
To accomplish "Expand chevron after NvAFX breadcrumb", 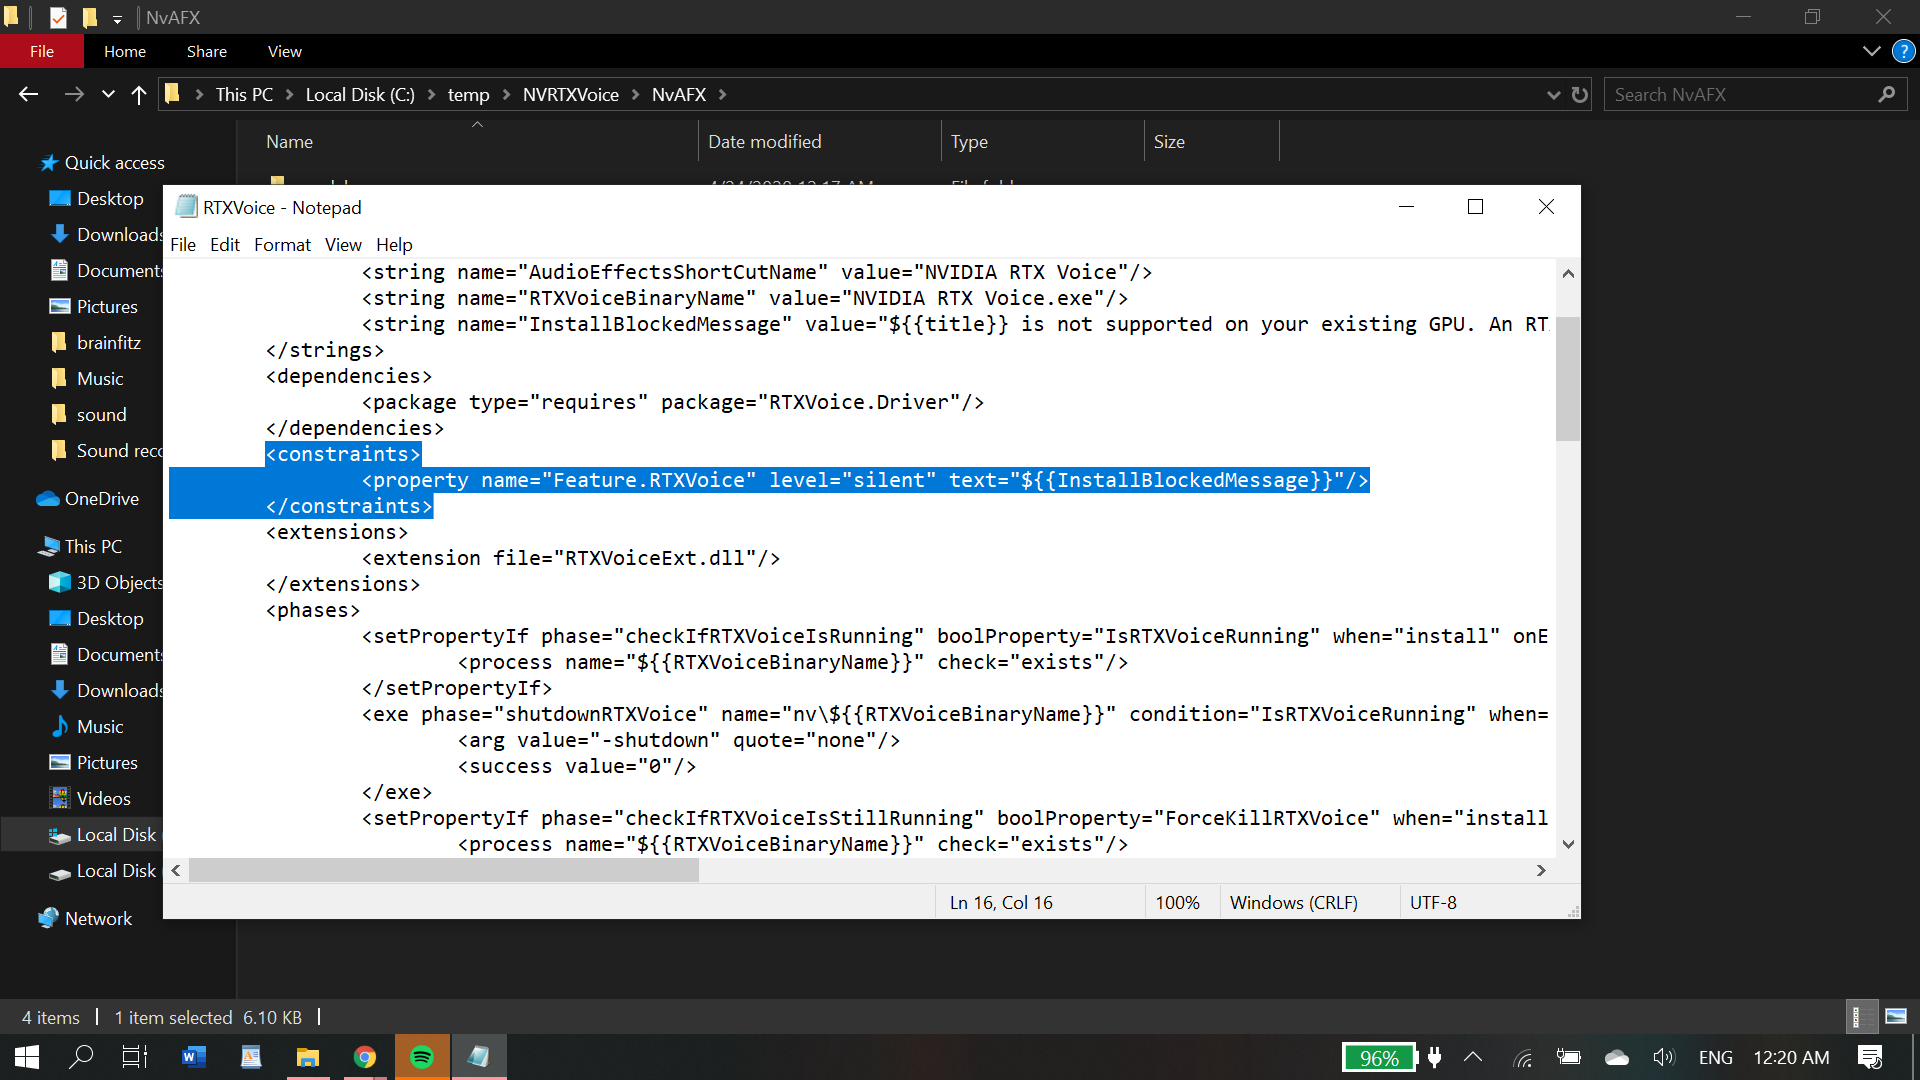I will click(x=722, y=95).
